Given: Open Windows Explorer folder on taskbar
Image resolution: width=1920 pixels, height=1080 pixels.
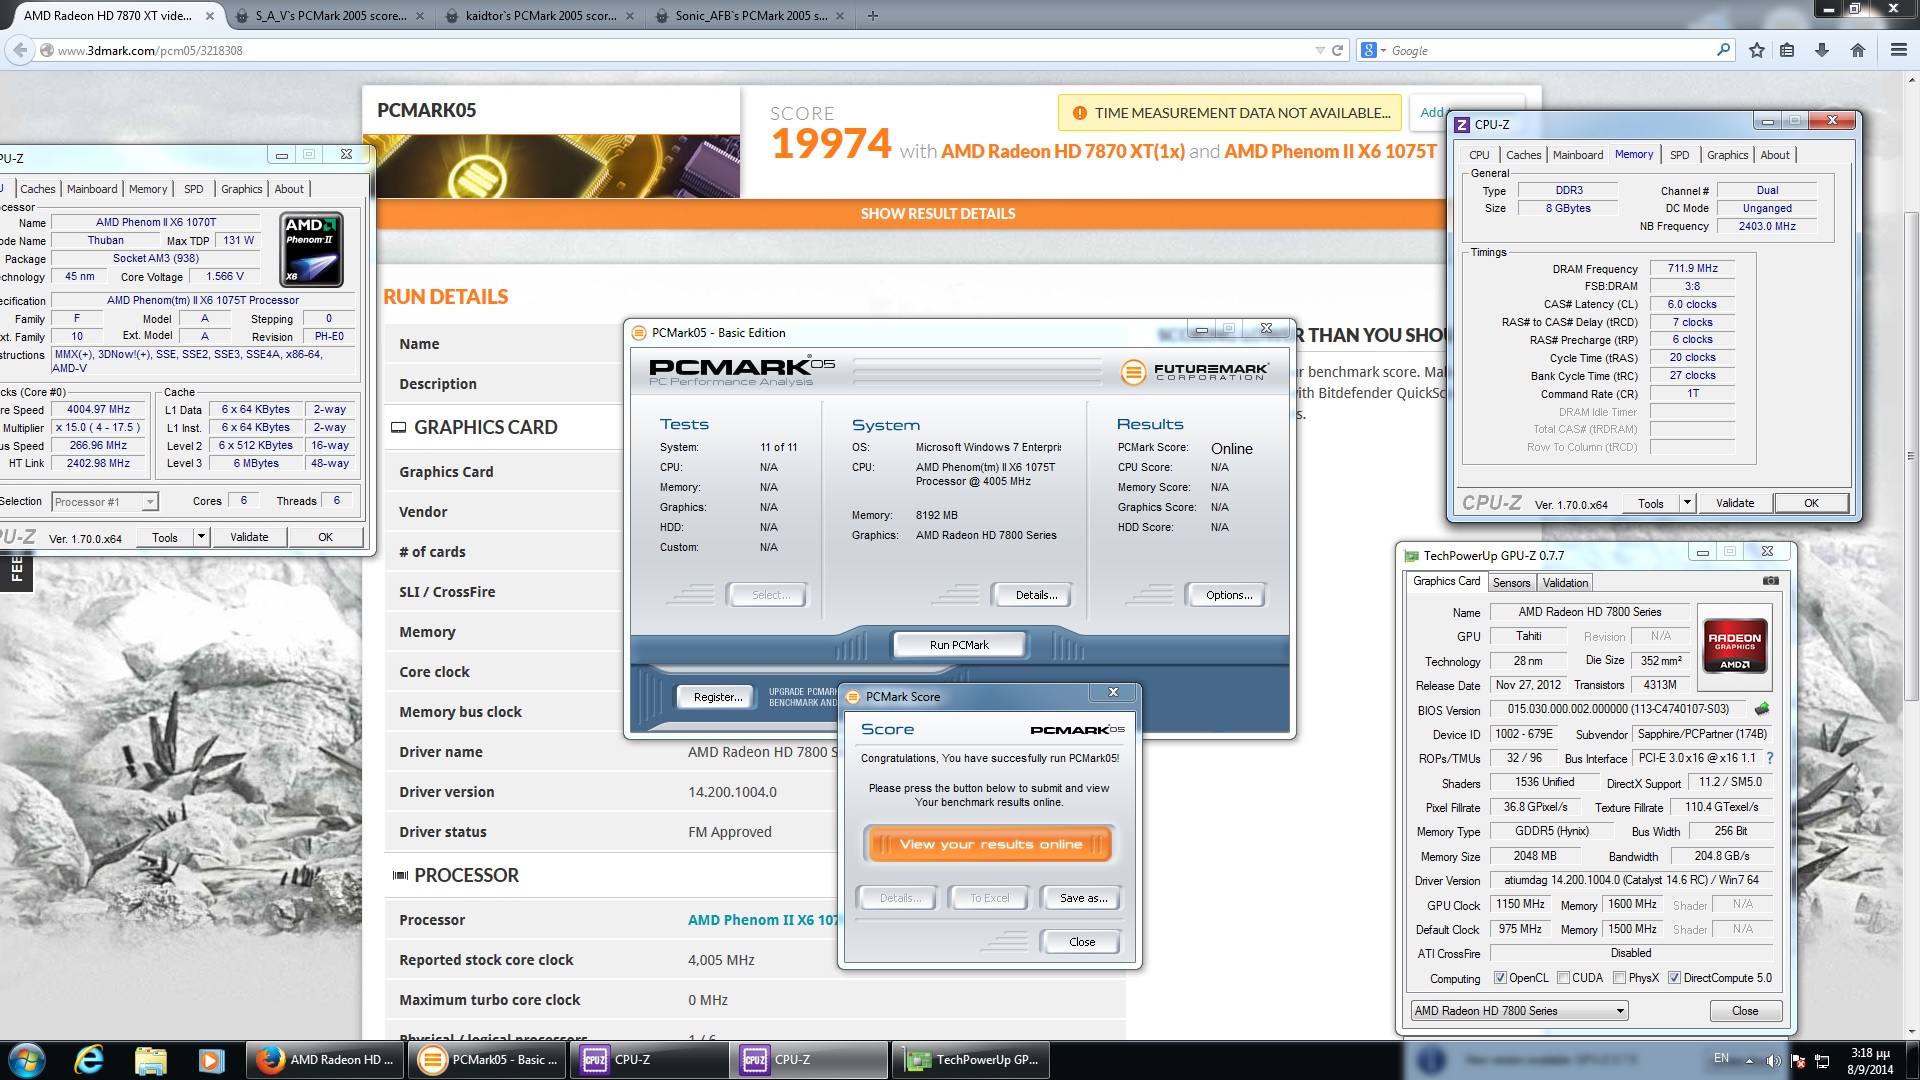Looking at the screenshot, I should coord(150,1060).
